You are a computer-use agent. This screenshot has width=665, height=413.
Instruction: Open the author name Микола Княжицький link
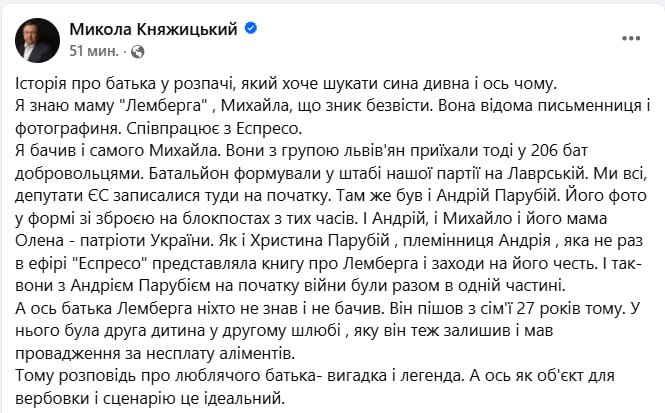[153, 29]
